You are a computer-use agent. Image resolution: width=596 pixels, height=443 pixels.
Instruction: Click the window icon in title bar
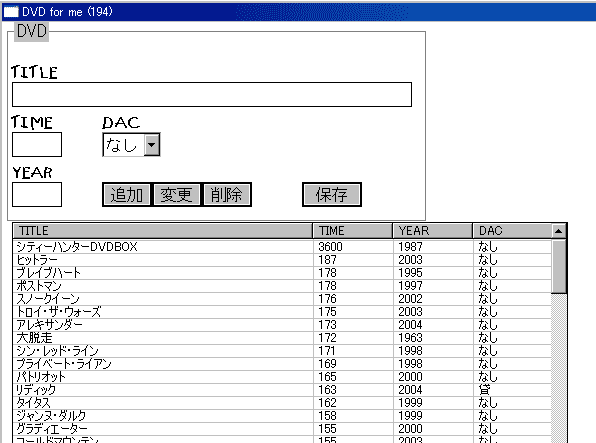click(11, 12)
